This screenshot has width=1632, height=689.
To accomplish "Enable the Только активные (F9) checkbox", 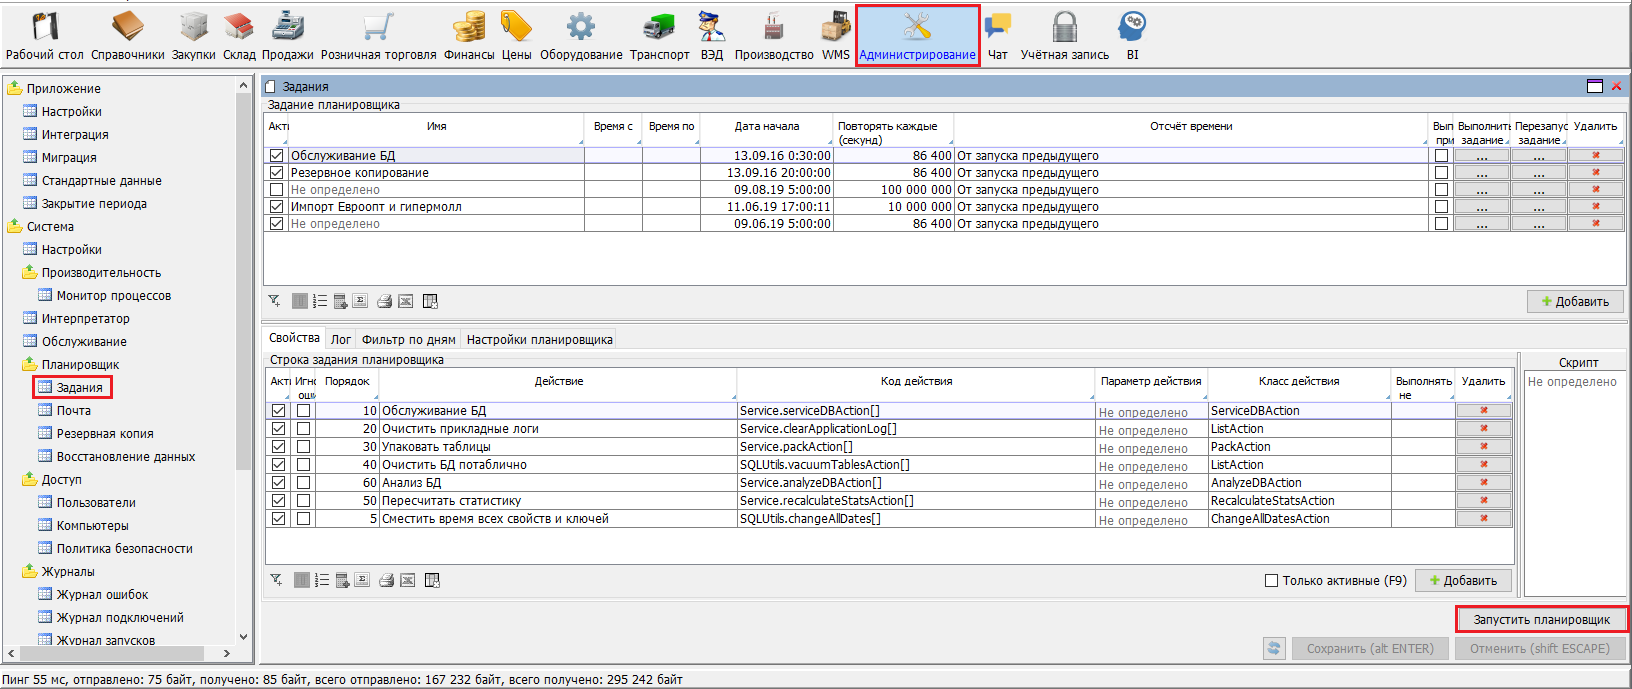I will [x=1272, y=580].
